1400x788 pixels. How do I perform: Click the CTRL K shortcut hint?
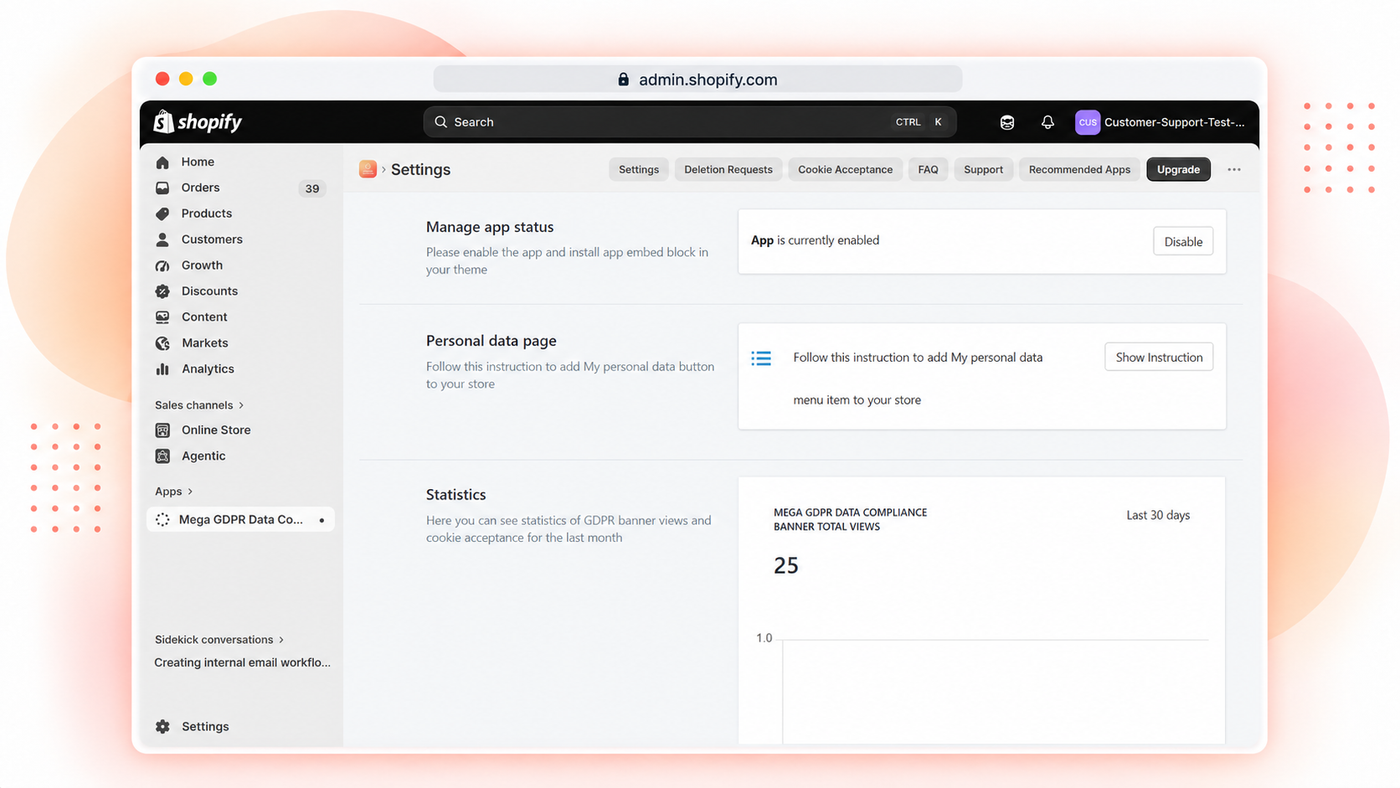pyautogui.click(x=920, y=122)
